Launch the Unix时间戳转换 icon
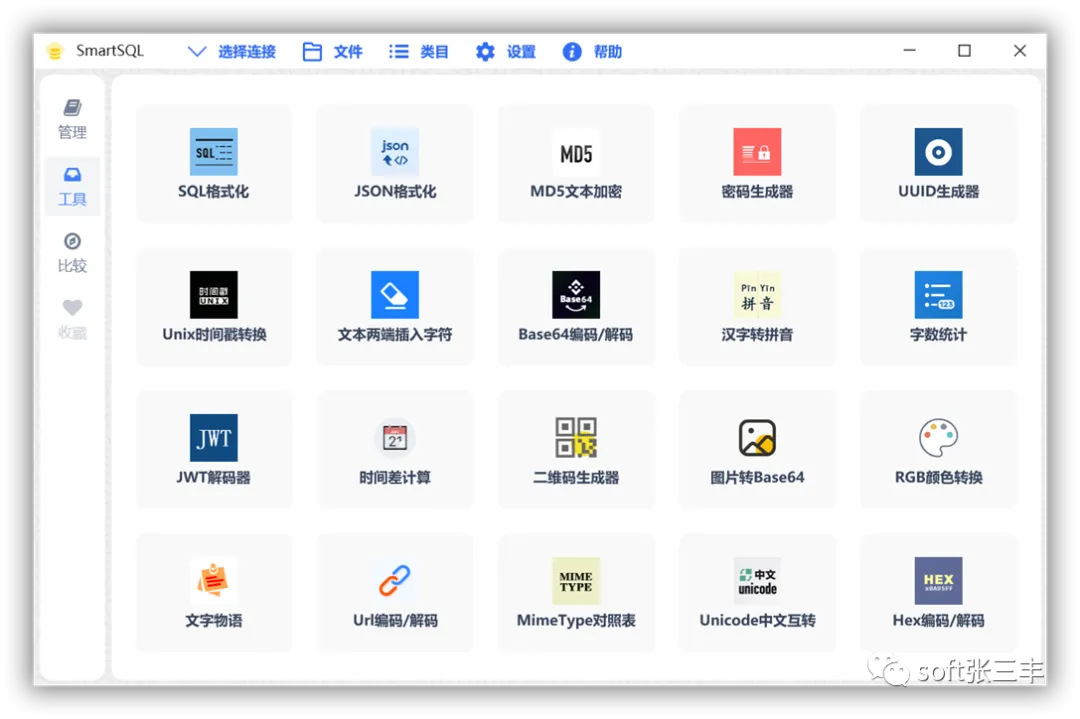Screen dimensions: 1080x719 pos(214,295)
